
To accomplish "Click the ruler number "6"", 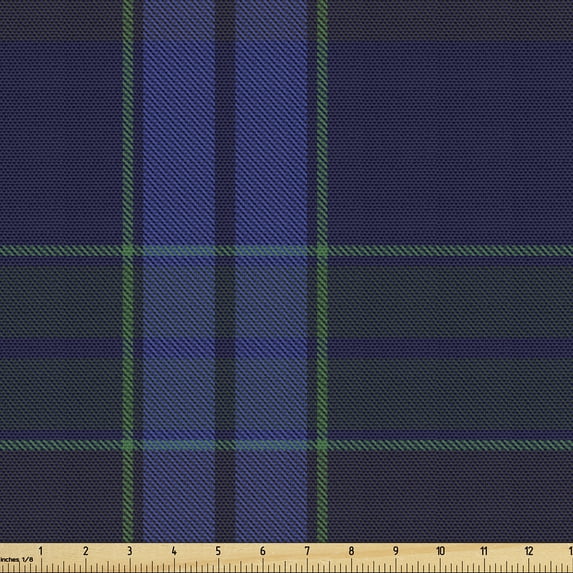I will coord(263,551).
